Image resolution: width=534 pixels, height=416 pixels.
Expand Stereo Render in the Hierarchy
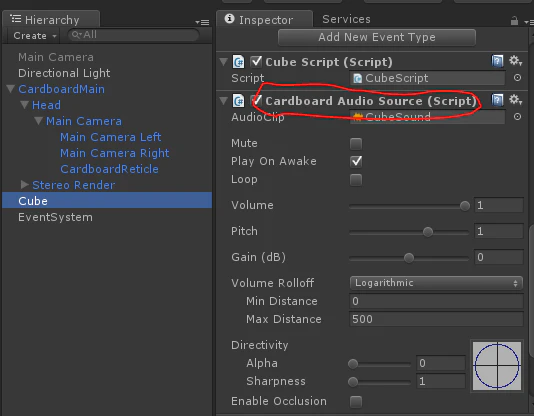[x=25, y=185]
